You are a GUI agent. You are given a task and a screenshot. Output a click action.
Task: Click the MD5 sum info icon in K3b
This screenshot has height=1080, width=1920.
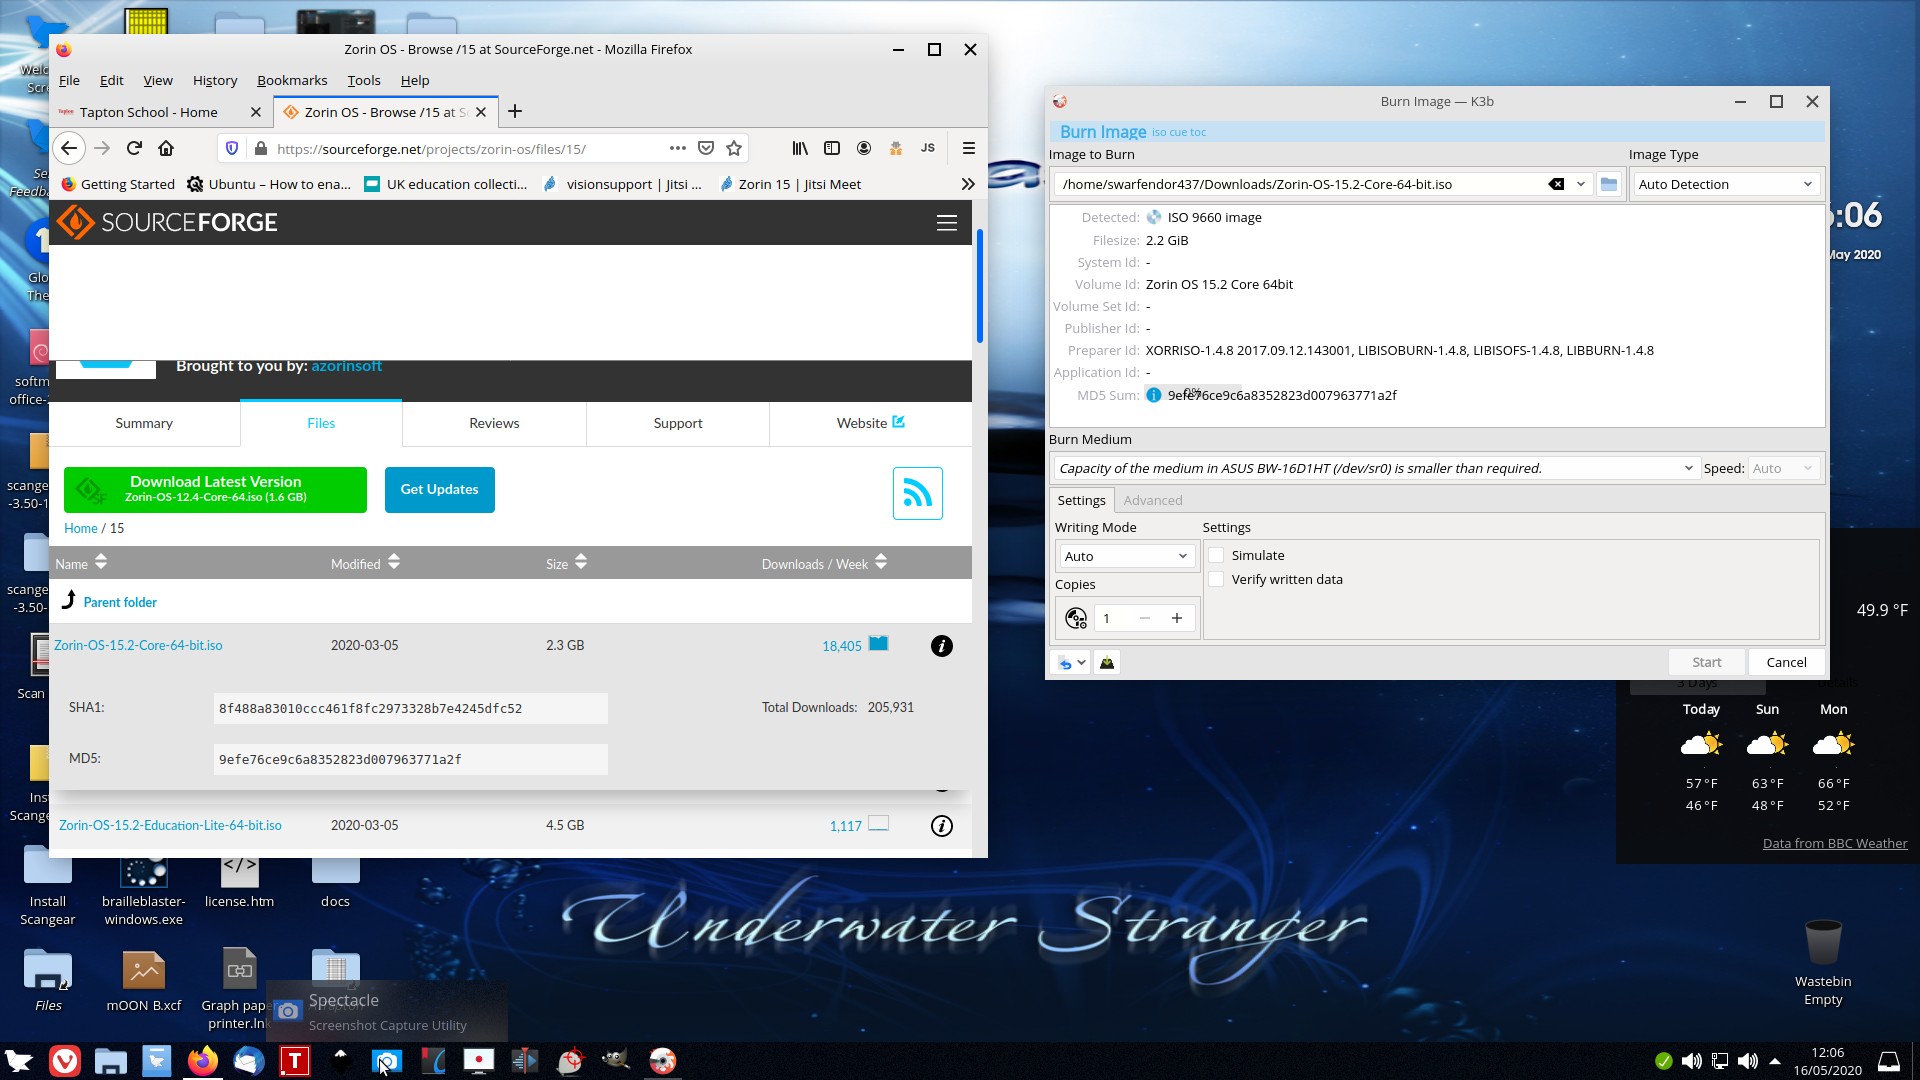point(1154,394)
